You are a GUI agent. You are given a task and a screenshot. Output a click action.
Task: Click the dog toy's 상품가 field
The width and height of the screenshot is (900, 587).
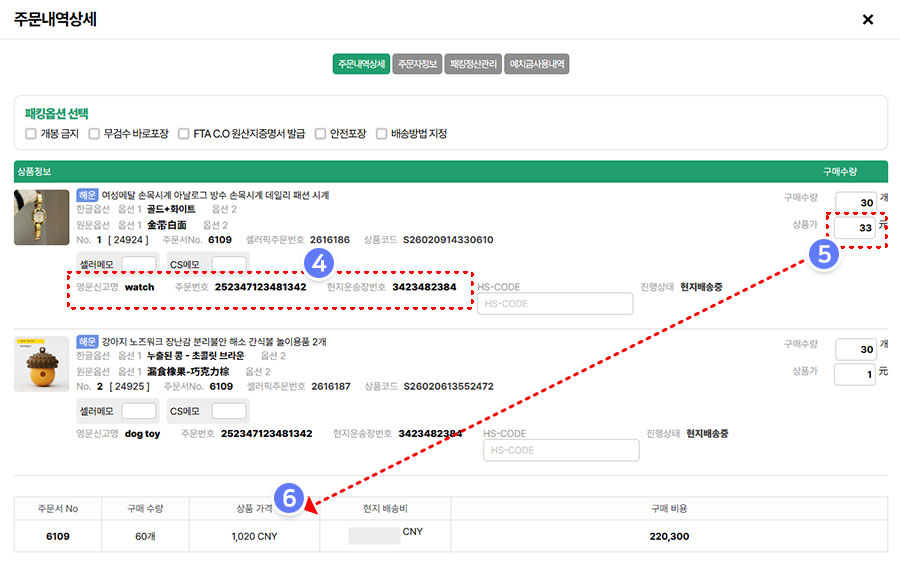(855, 373)
